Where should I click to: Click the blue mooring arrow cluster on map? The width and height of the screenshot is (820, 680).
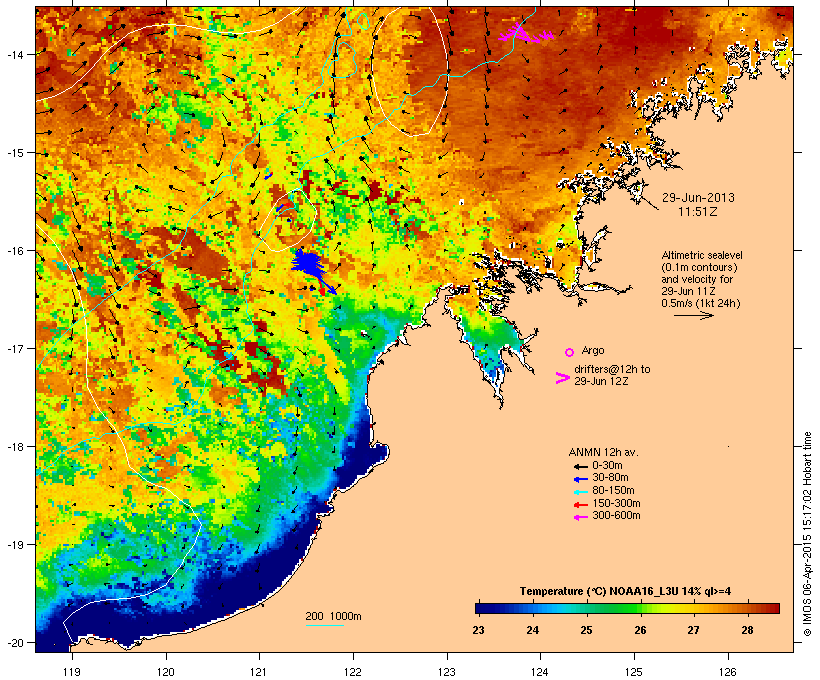[x=309, y=264]
